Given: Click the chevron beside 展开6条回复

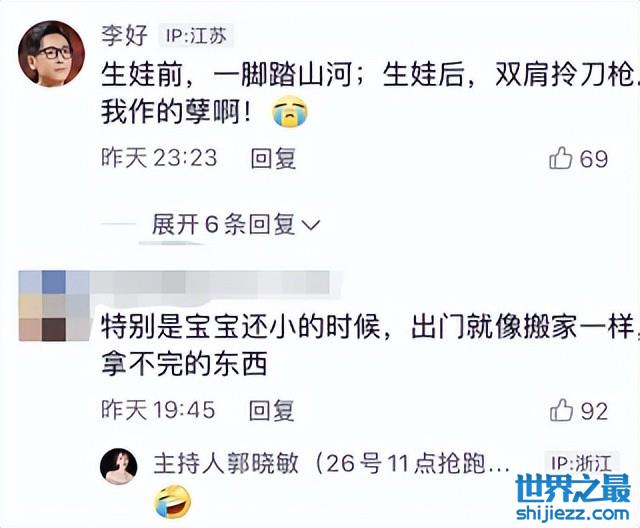Looking at the screenshot, I should [311, 225].
